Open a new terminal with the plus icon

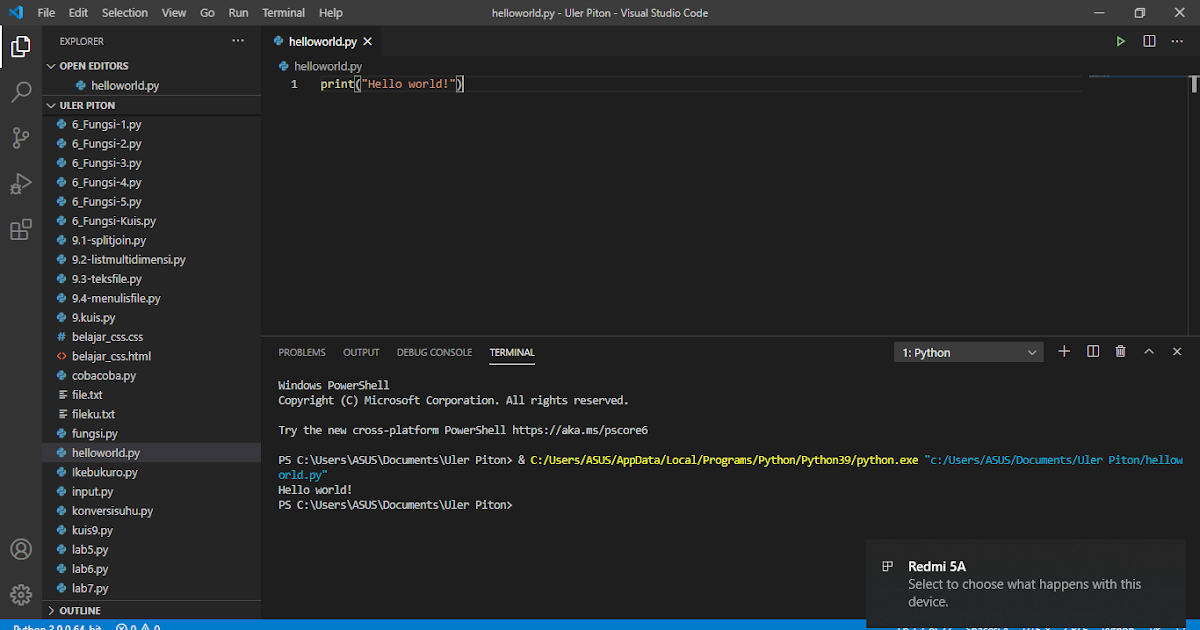[1064, 351]
